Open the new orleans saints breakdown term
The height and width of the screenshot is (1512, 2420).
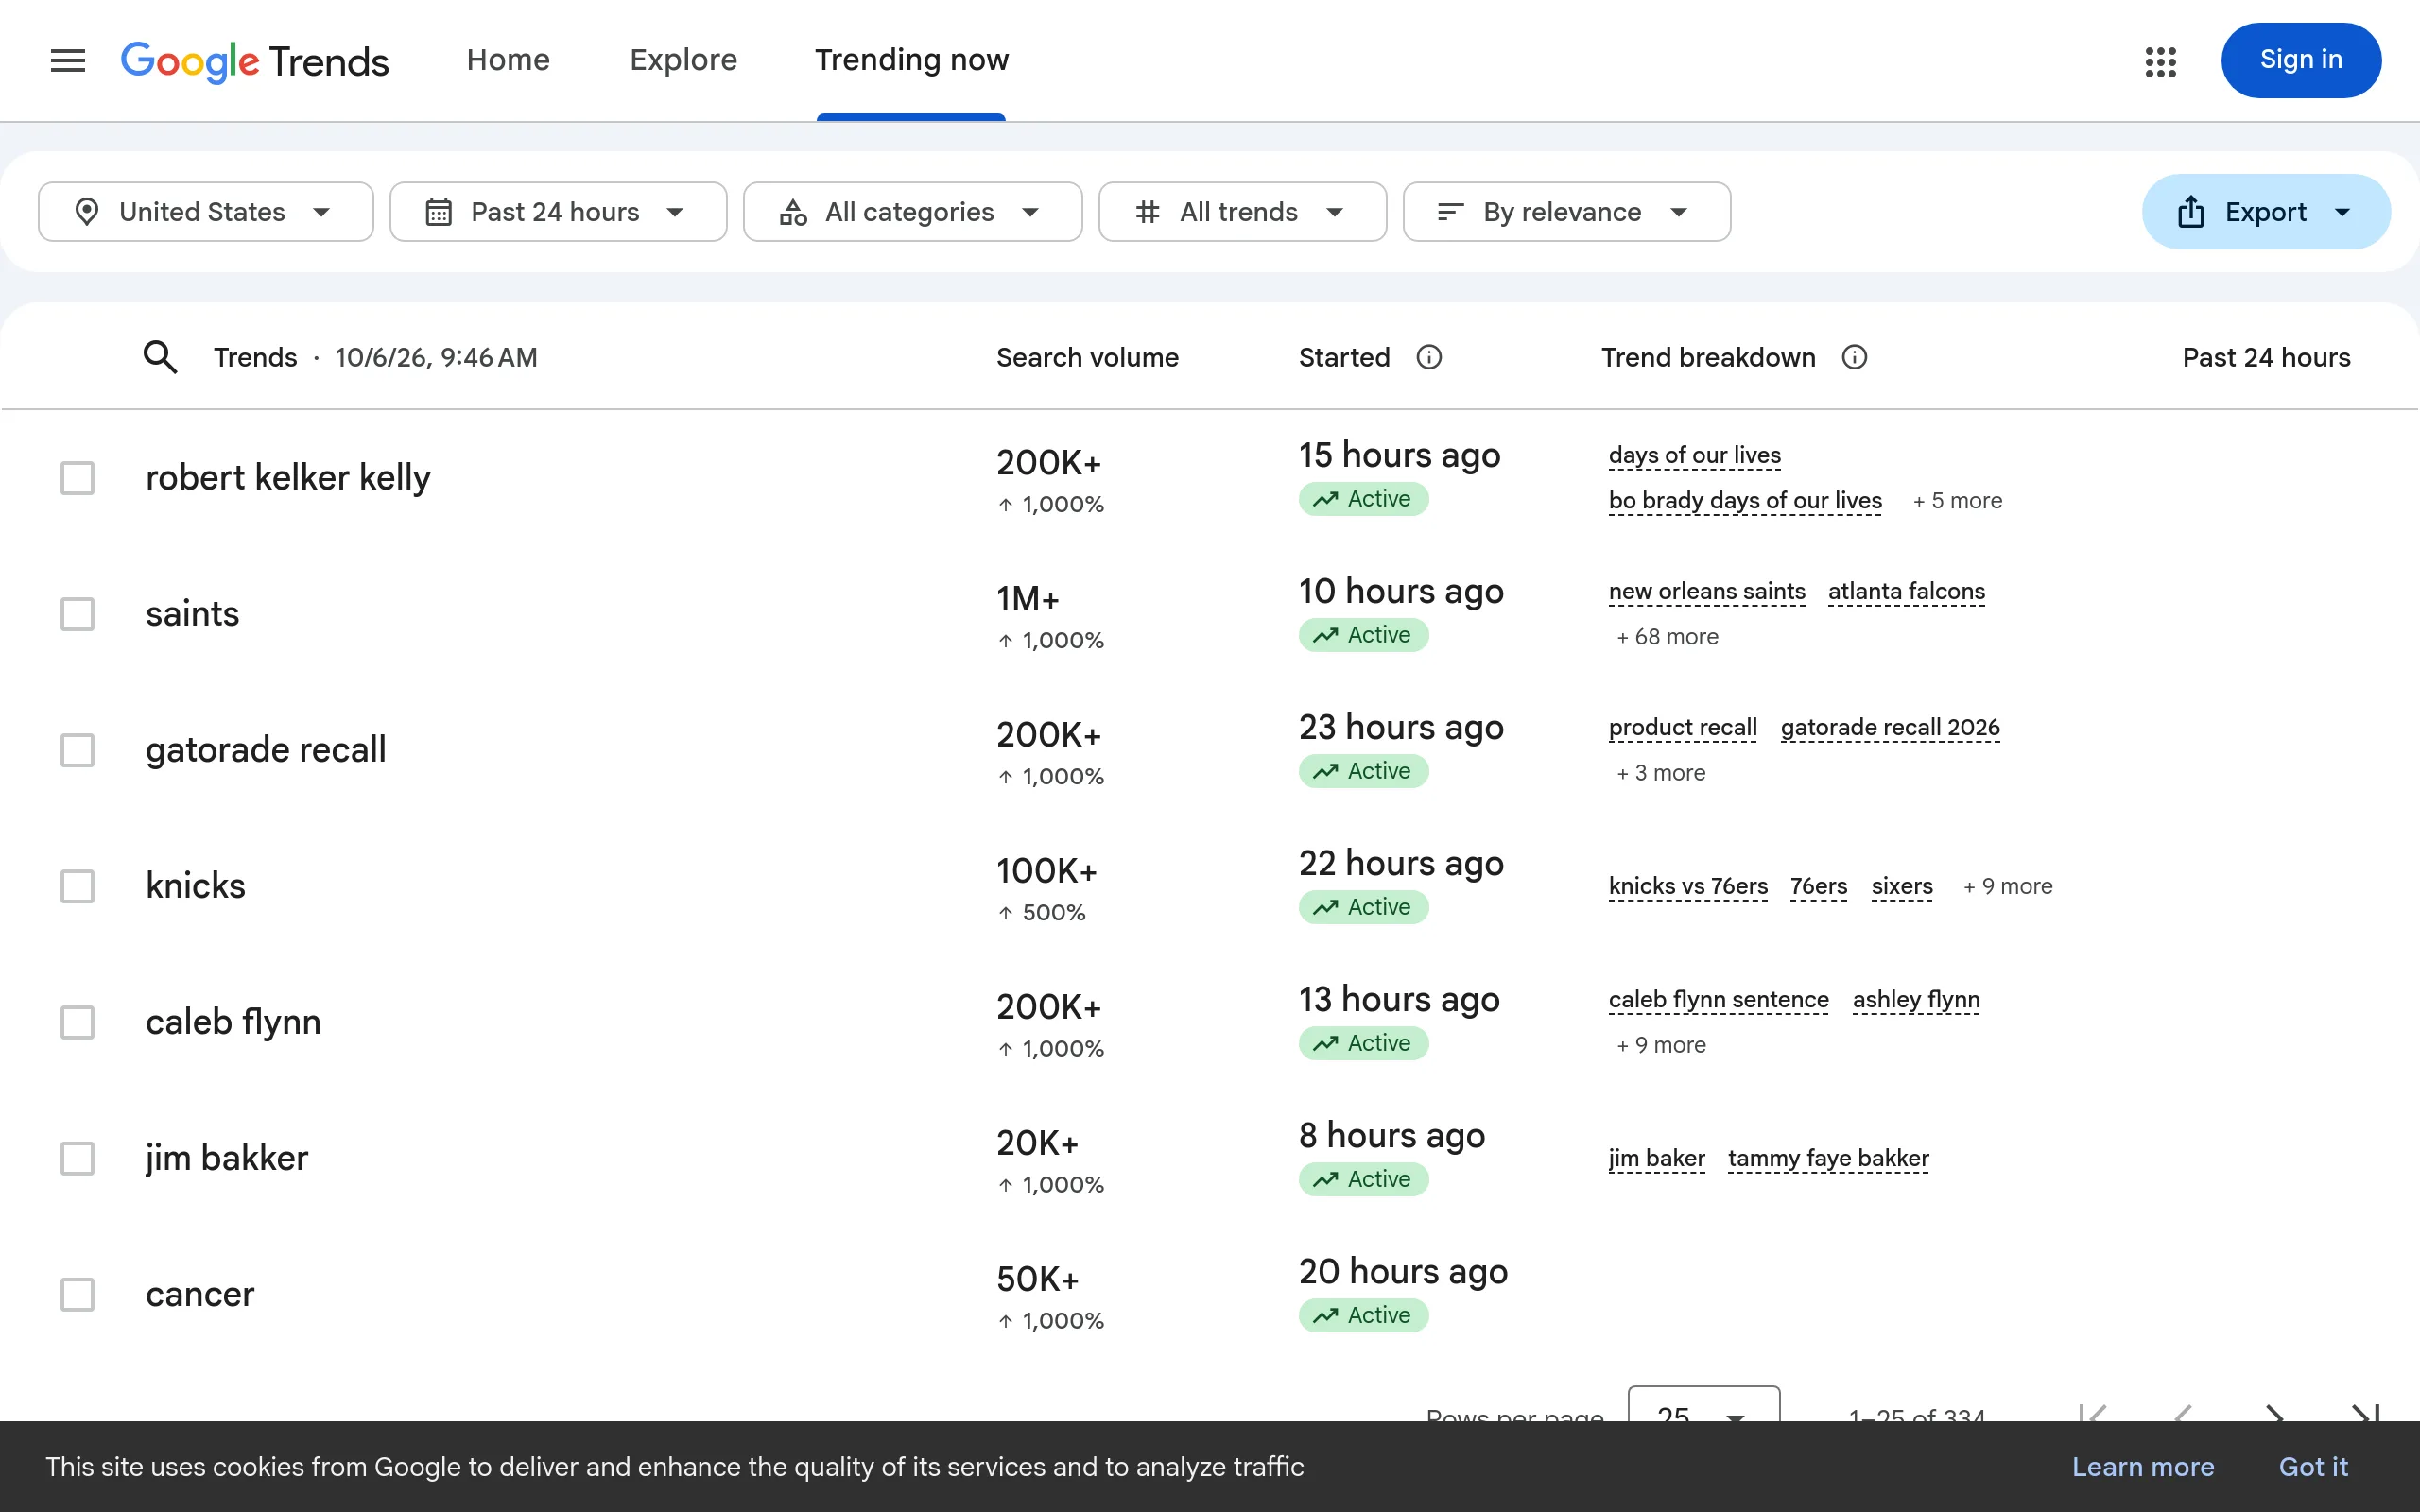click(x=1707, y=591)
